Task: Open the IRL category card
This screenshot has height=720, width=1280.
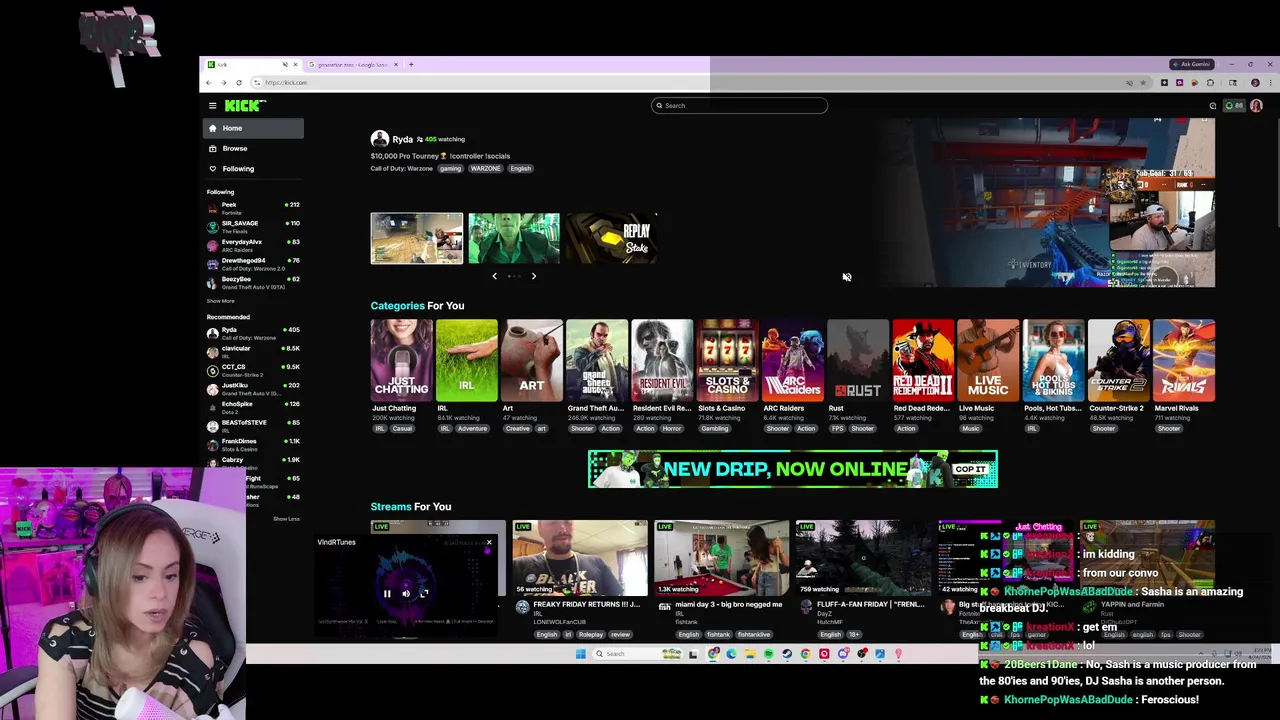Action: pos(466,361)
